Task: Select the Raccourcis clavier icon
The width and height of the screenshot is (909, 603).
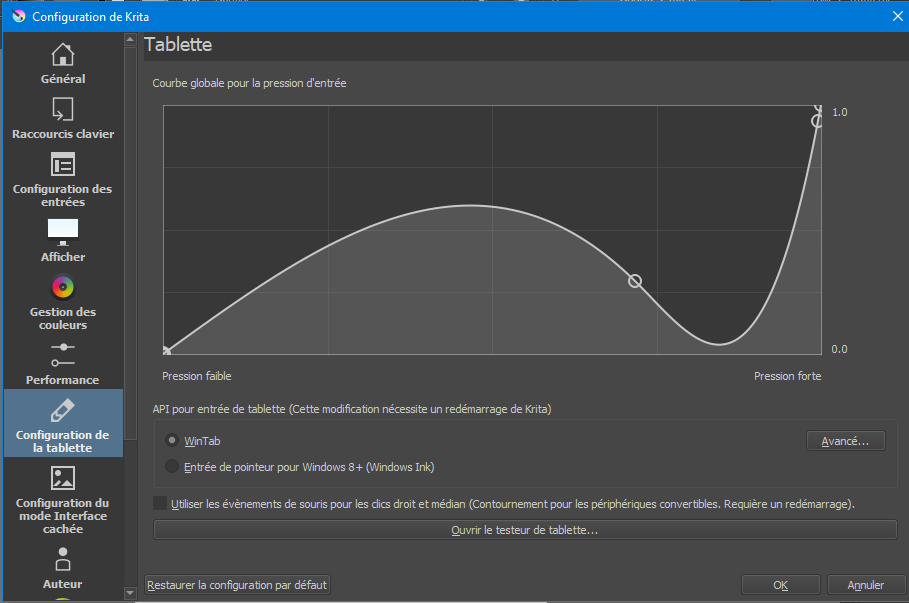Action: click(63, 109)
